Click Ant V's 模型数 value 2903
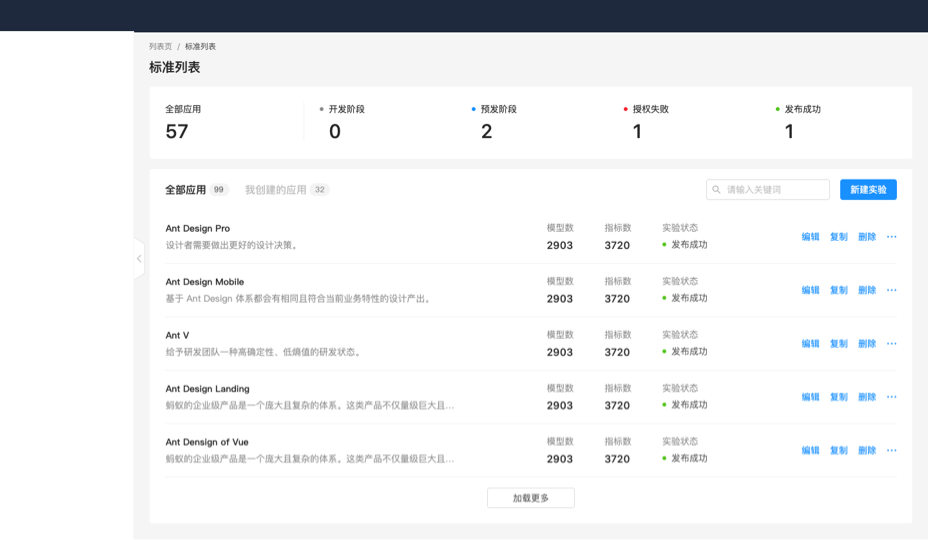This screenshot has height=540, width=928. pyautogui.click(x=559, y=352)
